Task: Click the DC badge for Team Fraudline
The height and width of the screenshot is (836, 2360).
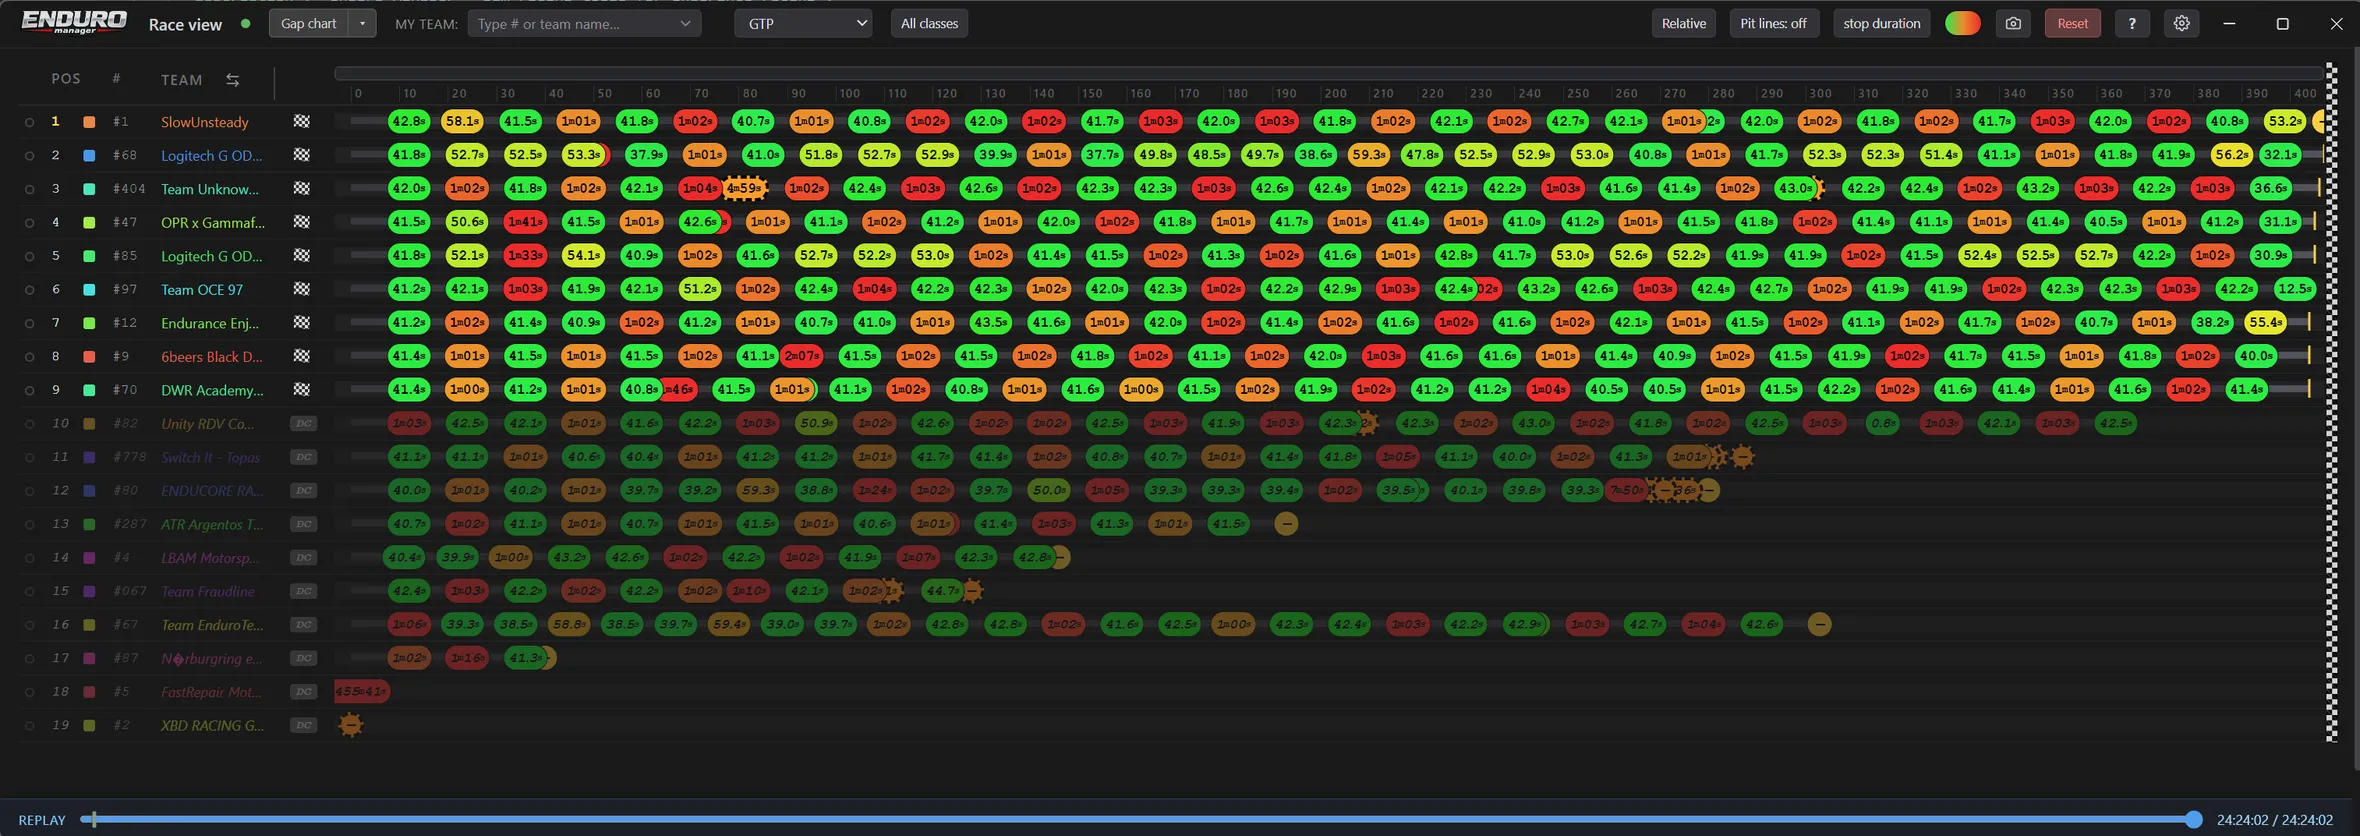Action: tap(304, 591)
